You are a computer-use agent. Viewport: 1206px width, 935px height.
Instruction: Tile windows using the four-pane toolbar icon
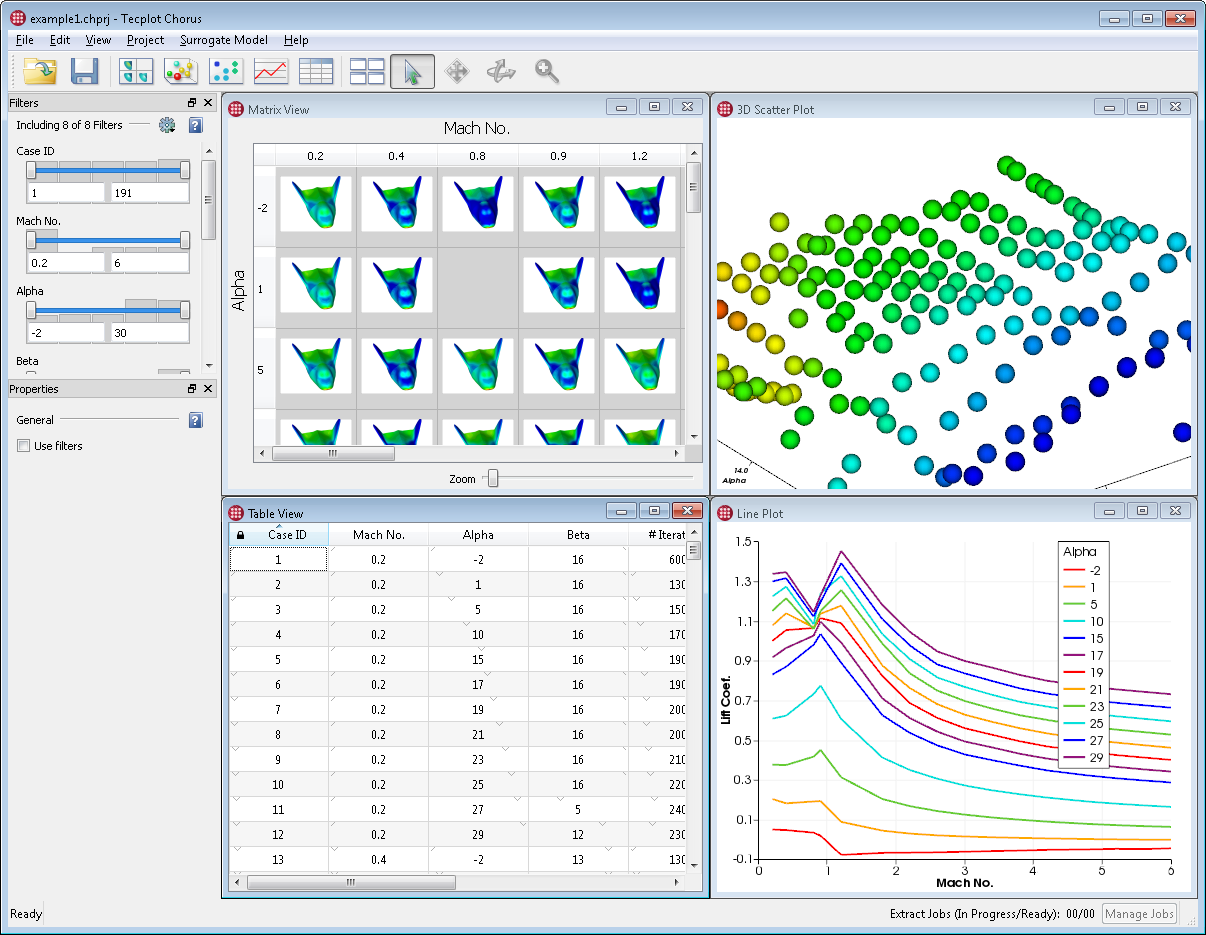(x=367, y=71)
